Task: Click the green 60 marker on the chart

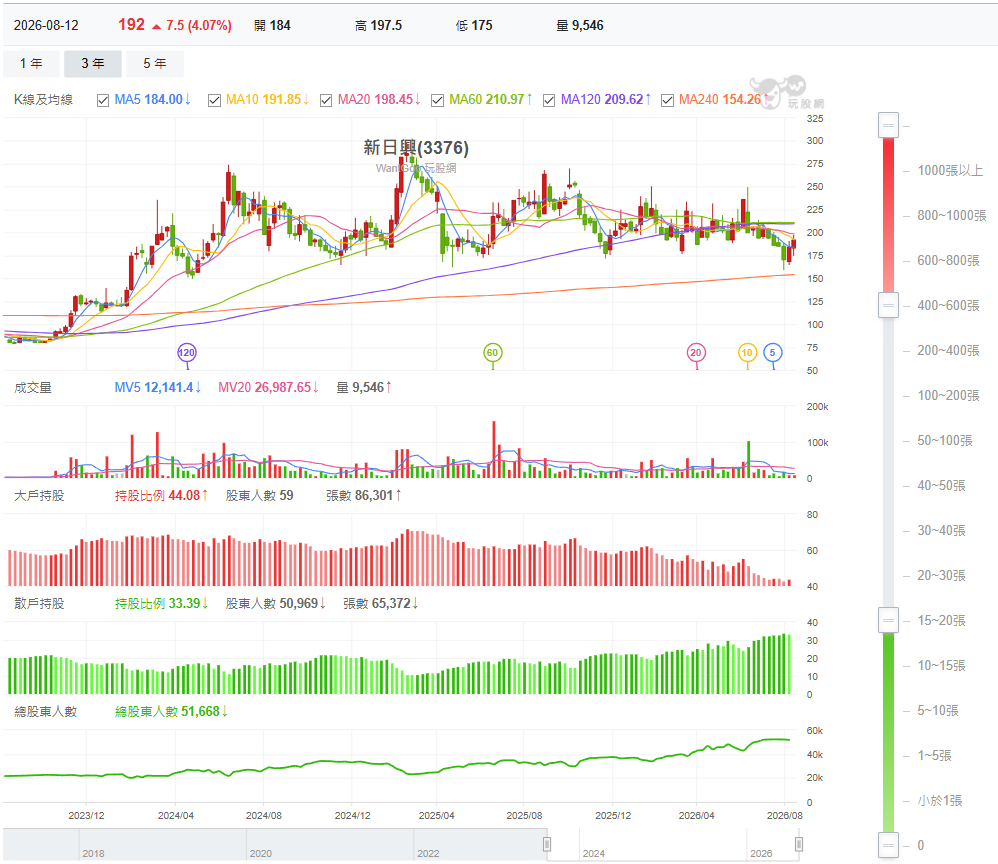Action: [493, 353]
